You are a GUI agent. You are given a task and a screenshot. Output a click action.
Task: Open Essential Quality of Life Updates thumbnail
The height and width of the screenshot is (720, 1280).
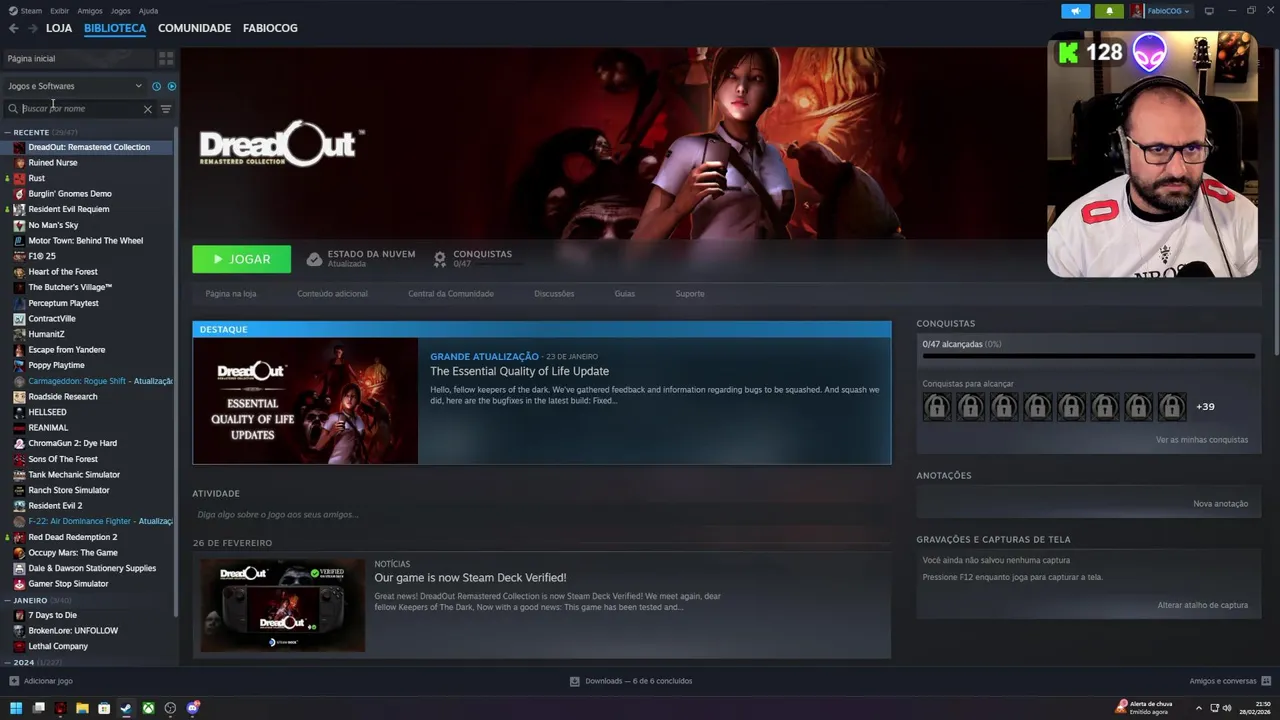pos(305,401)
